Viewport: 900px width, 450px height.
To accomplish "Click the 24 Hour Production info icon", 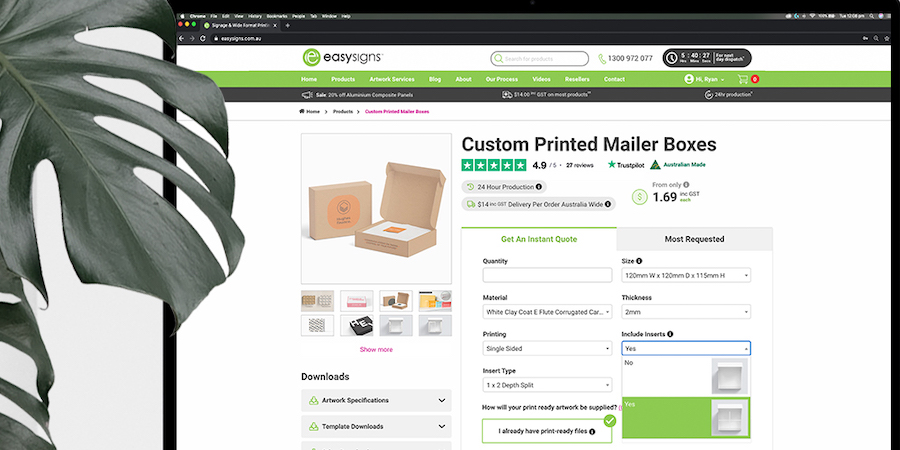I will coord(539,187).
